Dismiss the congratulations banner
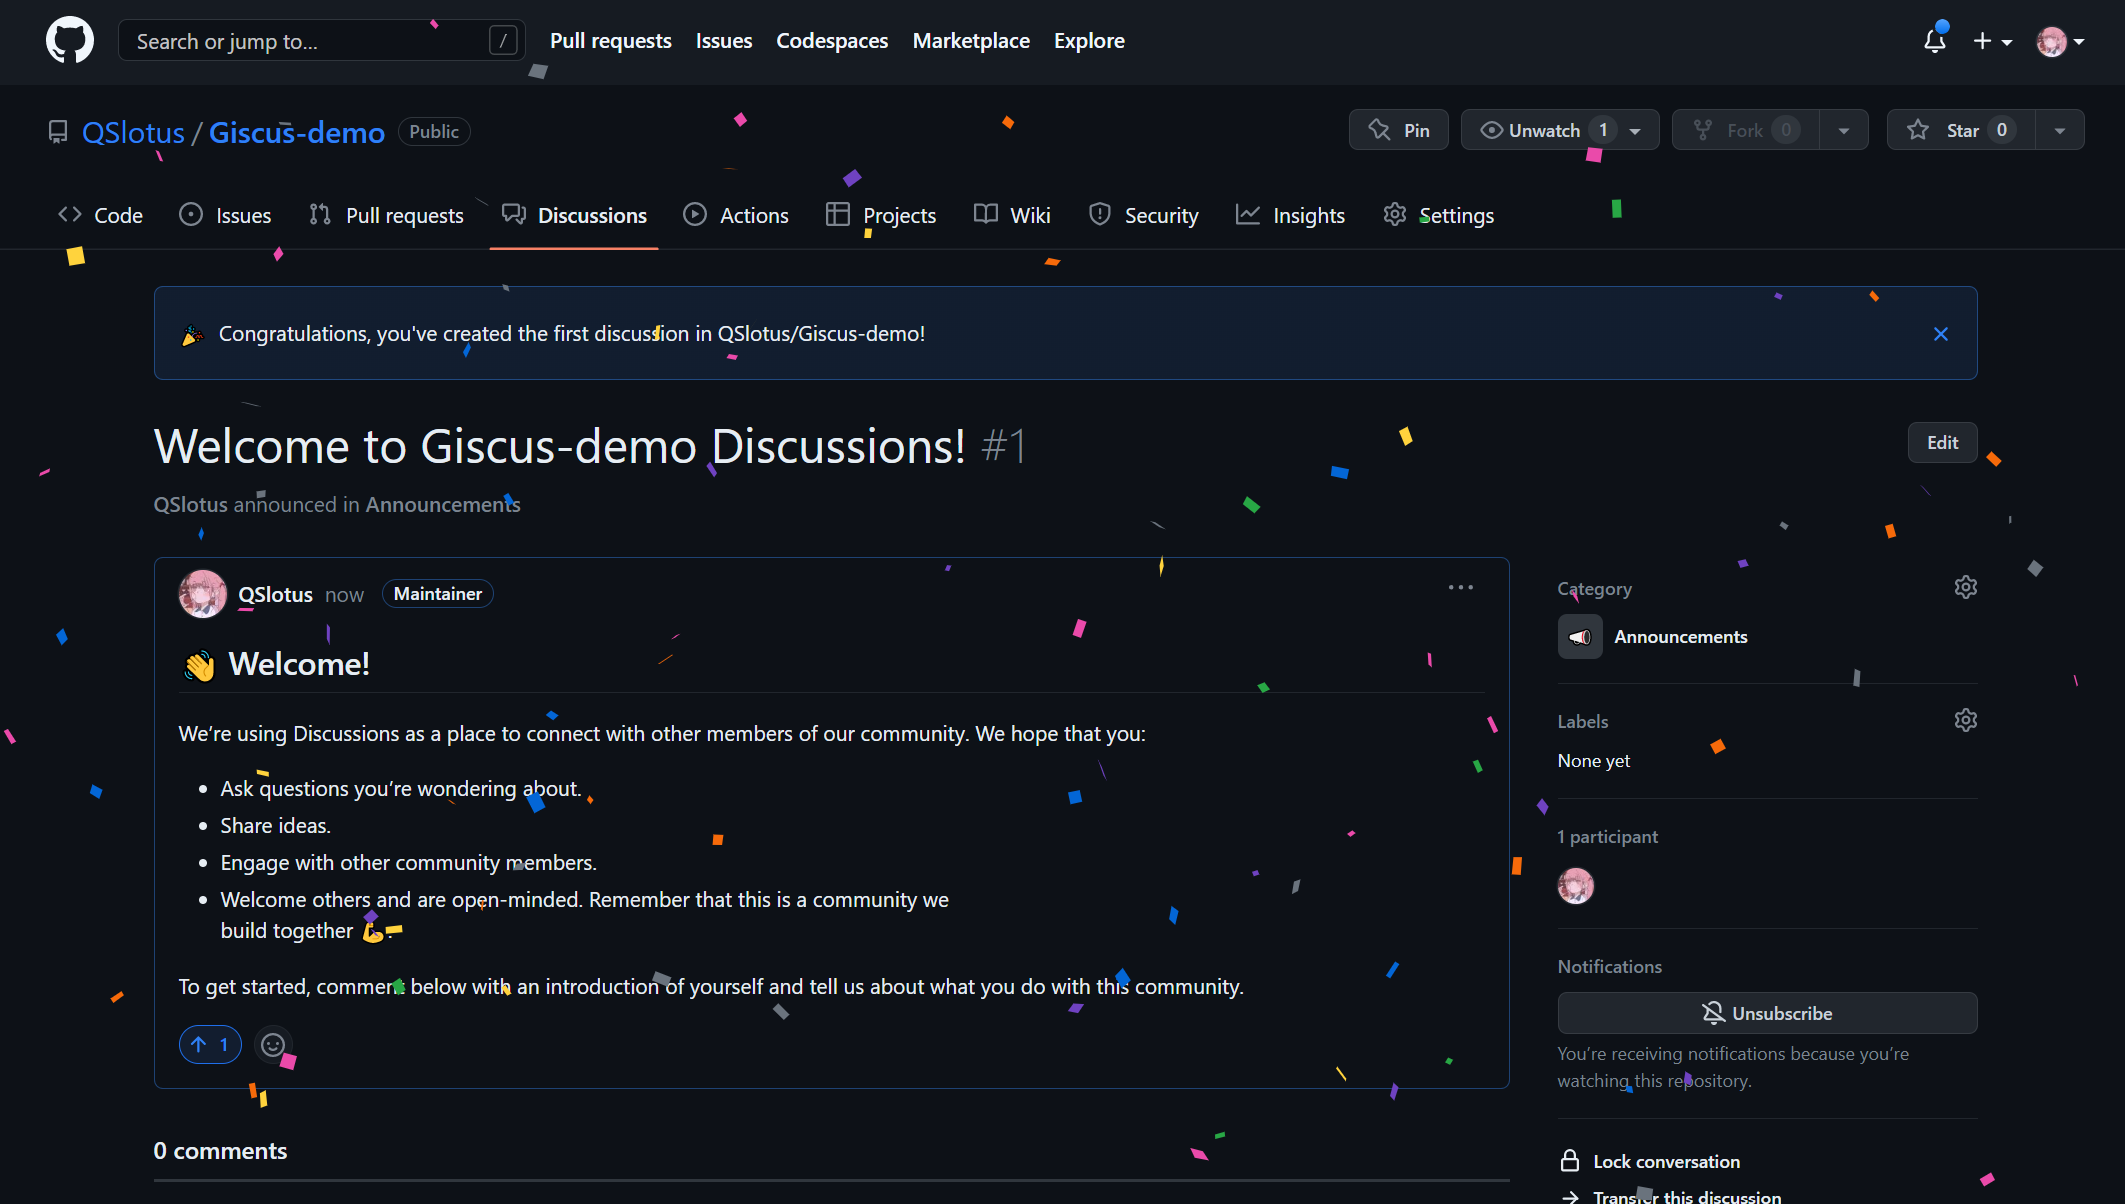The image size is (2125, 1204). [x=1940, y=334]
